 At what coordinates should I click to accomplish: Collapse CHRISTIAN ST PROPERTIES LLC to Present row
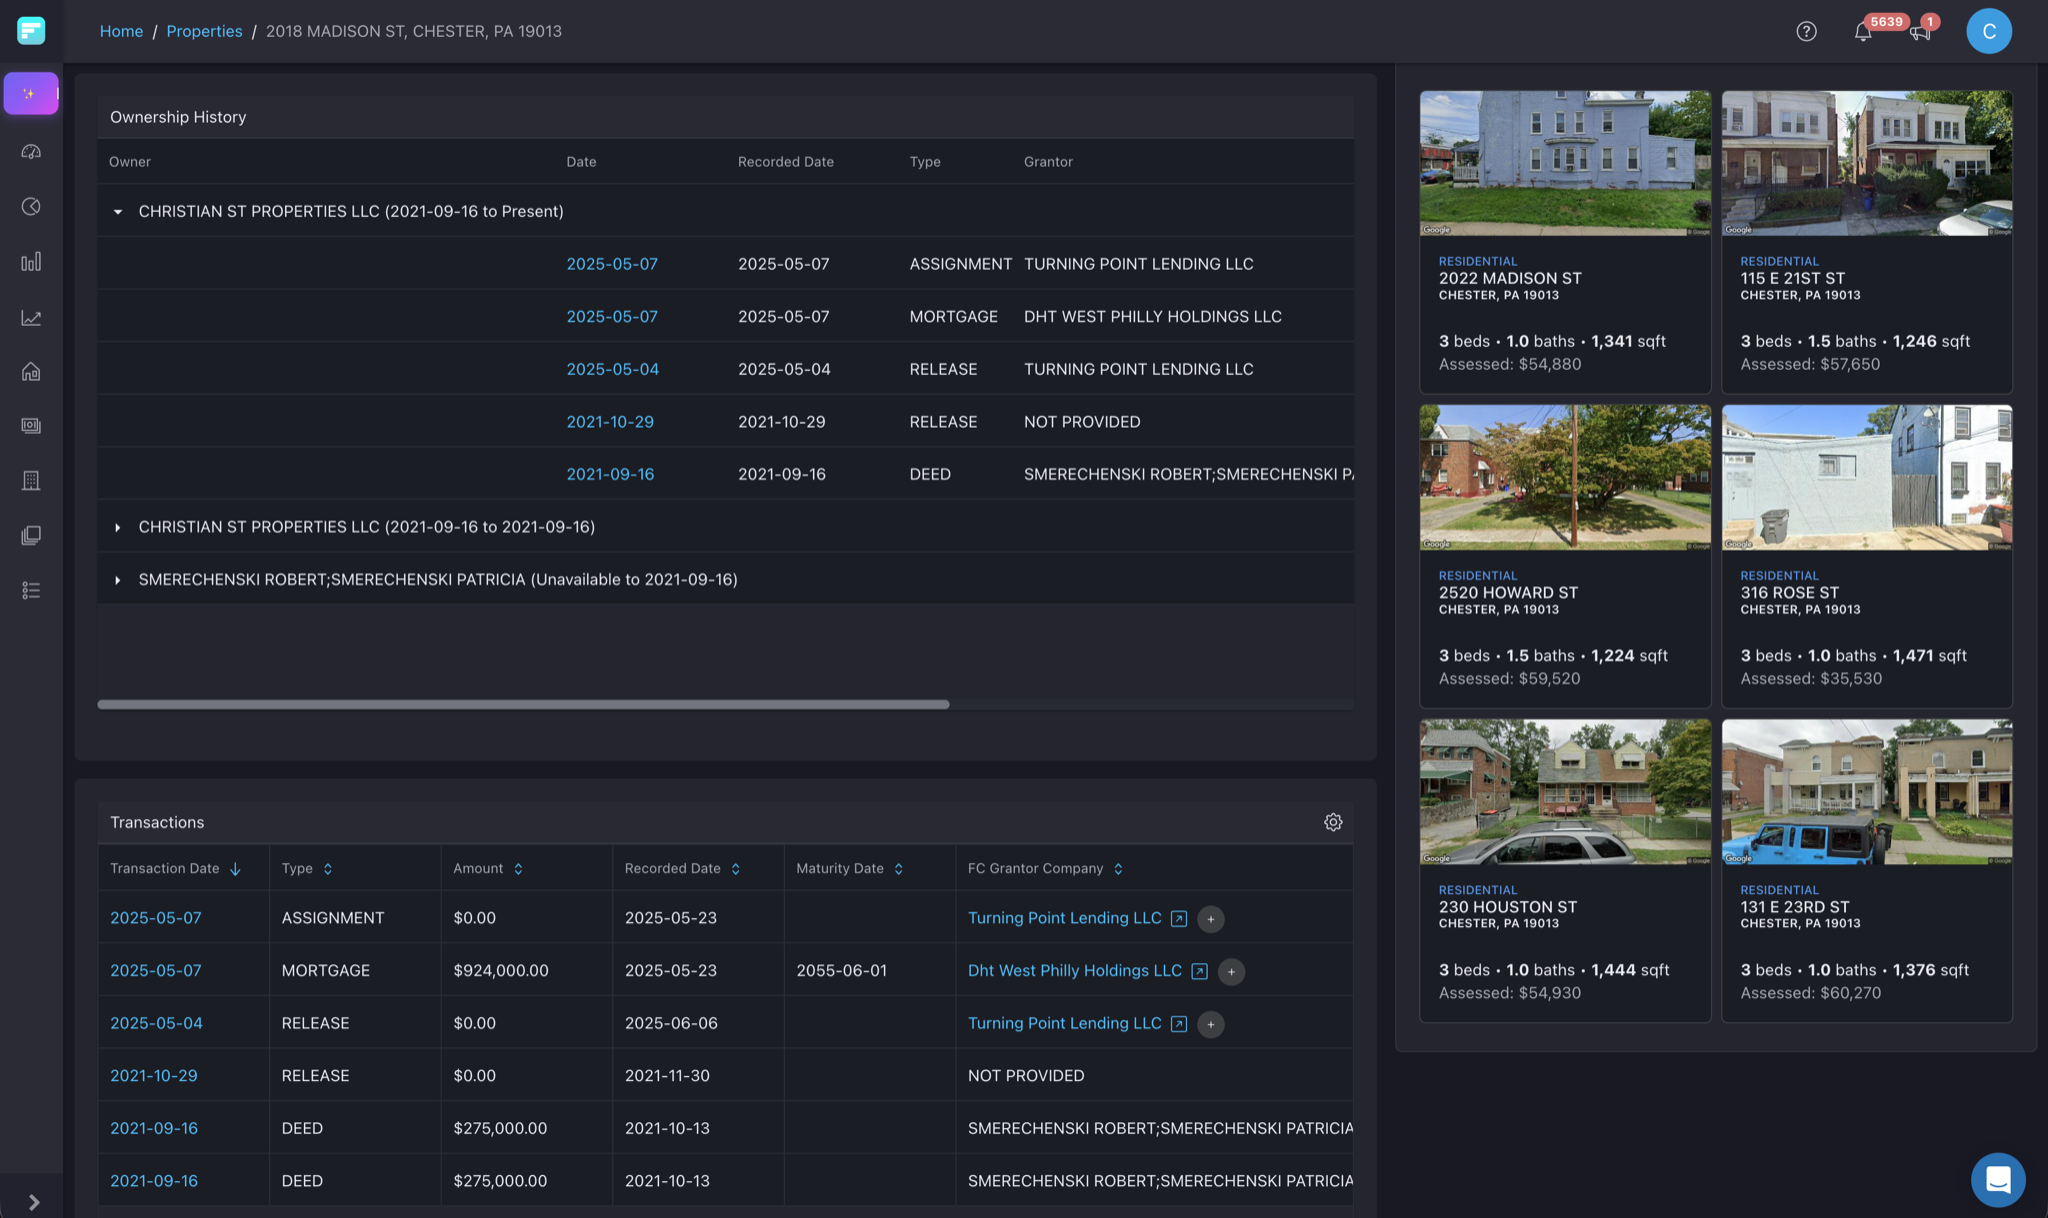click(118, 212)
